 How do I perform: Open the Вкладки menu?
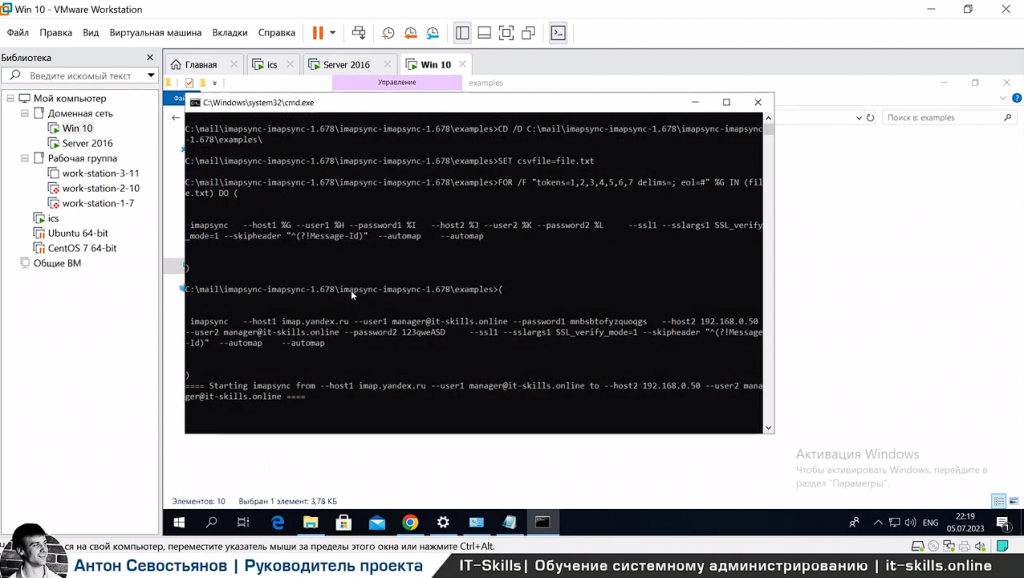coord(230,33)
